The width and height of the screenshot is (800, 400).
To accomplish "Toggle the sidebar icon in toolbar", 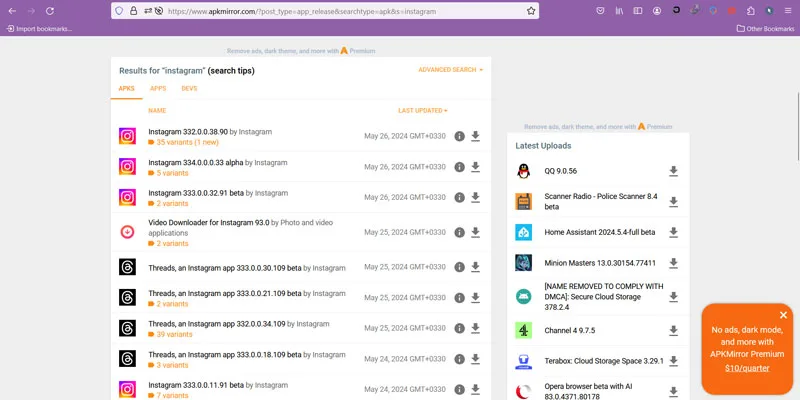I will pyautogui.click(x=638, y=11).
